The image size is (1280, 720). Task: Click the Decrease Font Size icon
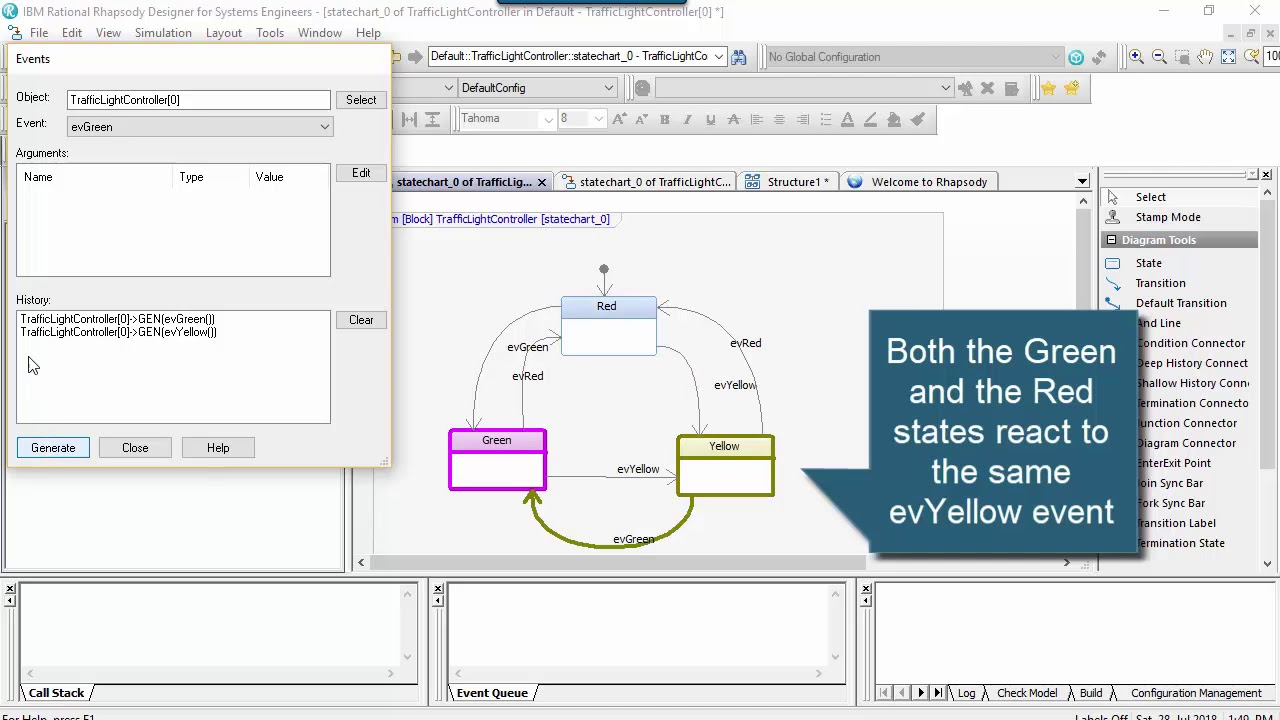(x=641, y=119)
